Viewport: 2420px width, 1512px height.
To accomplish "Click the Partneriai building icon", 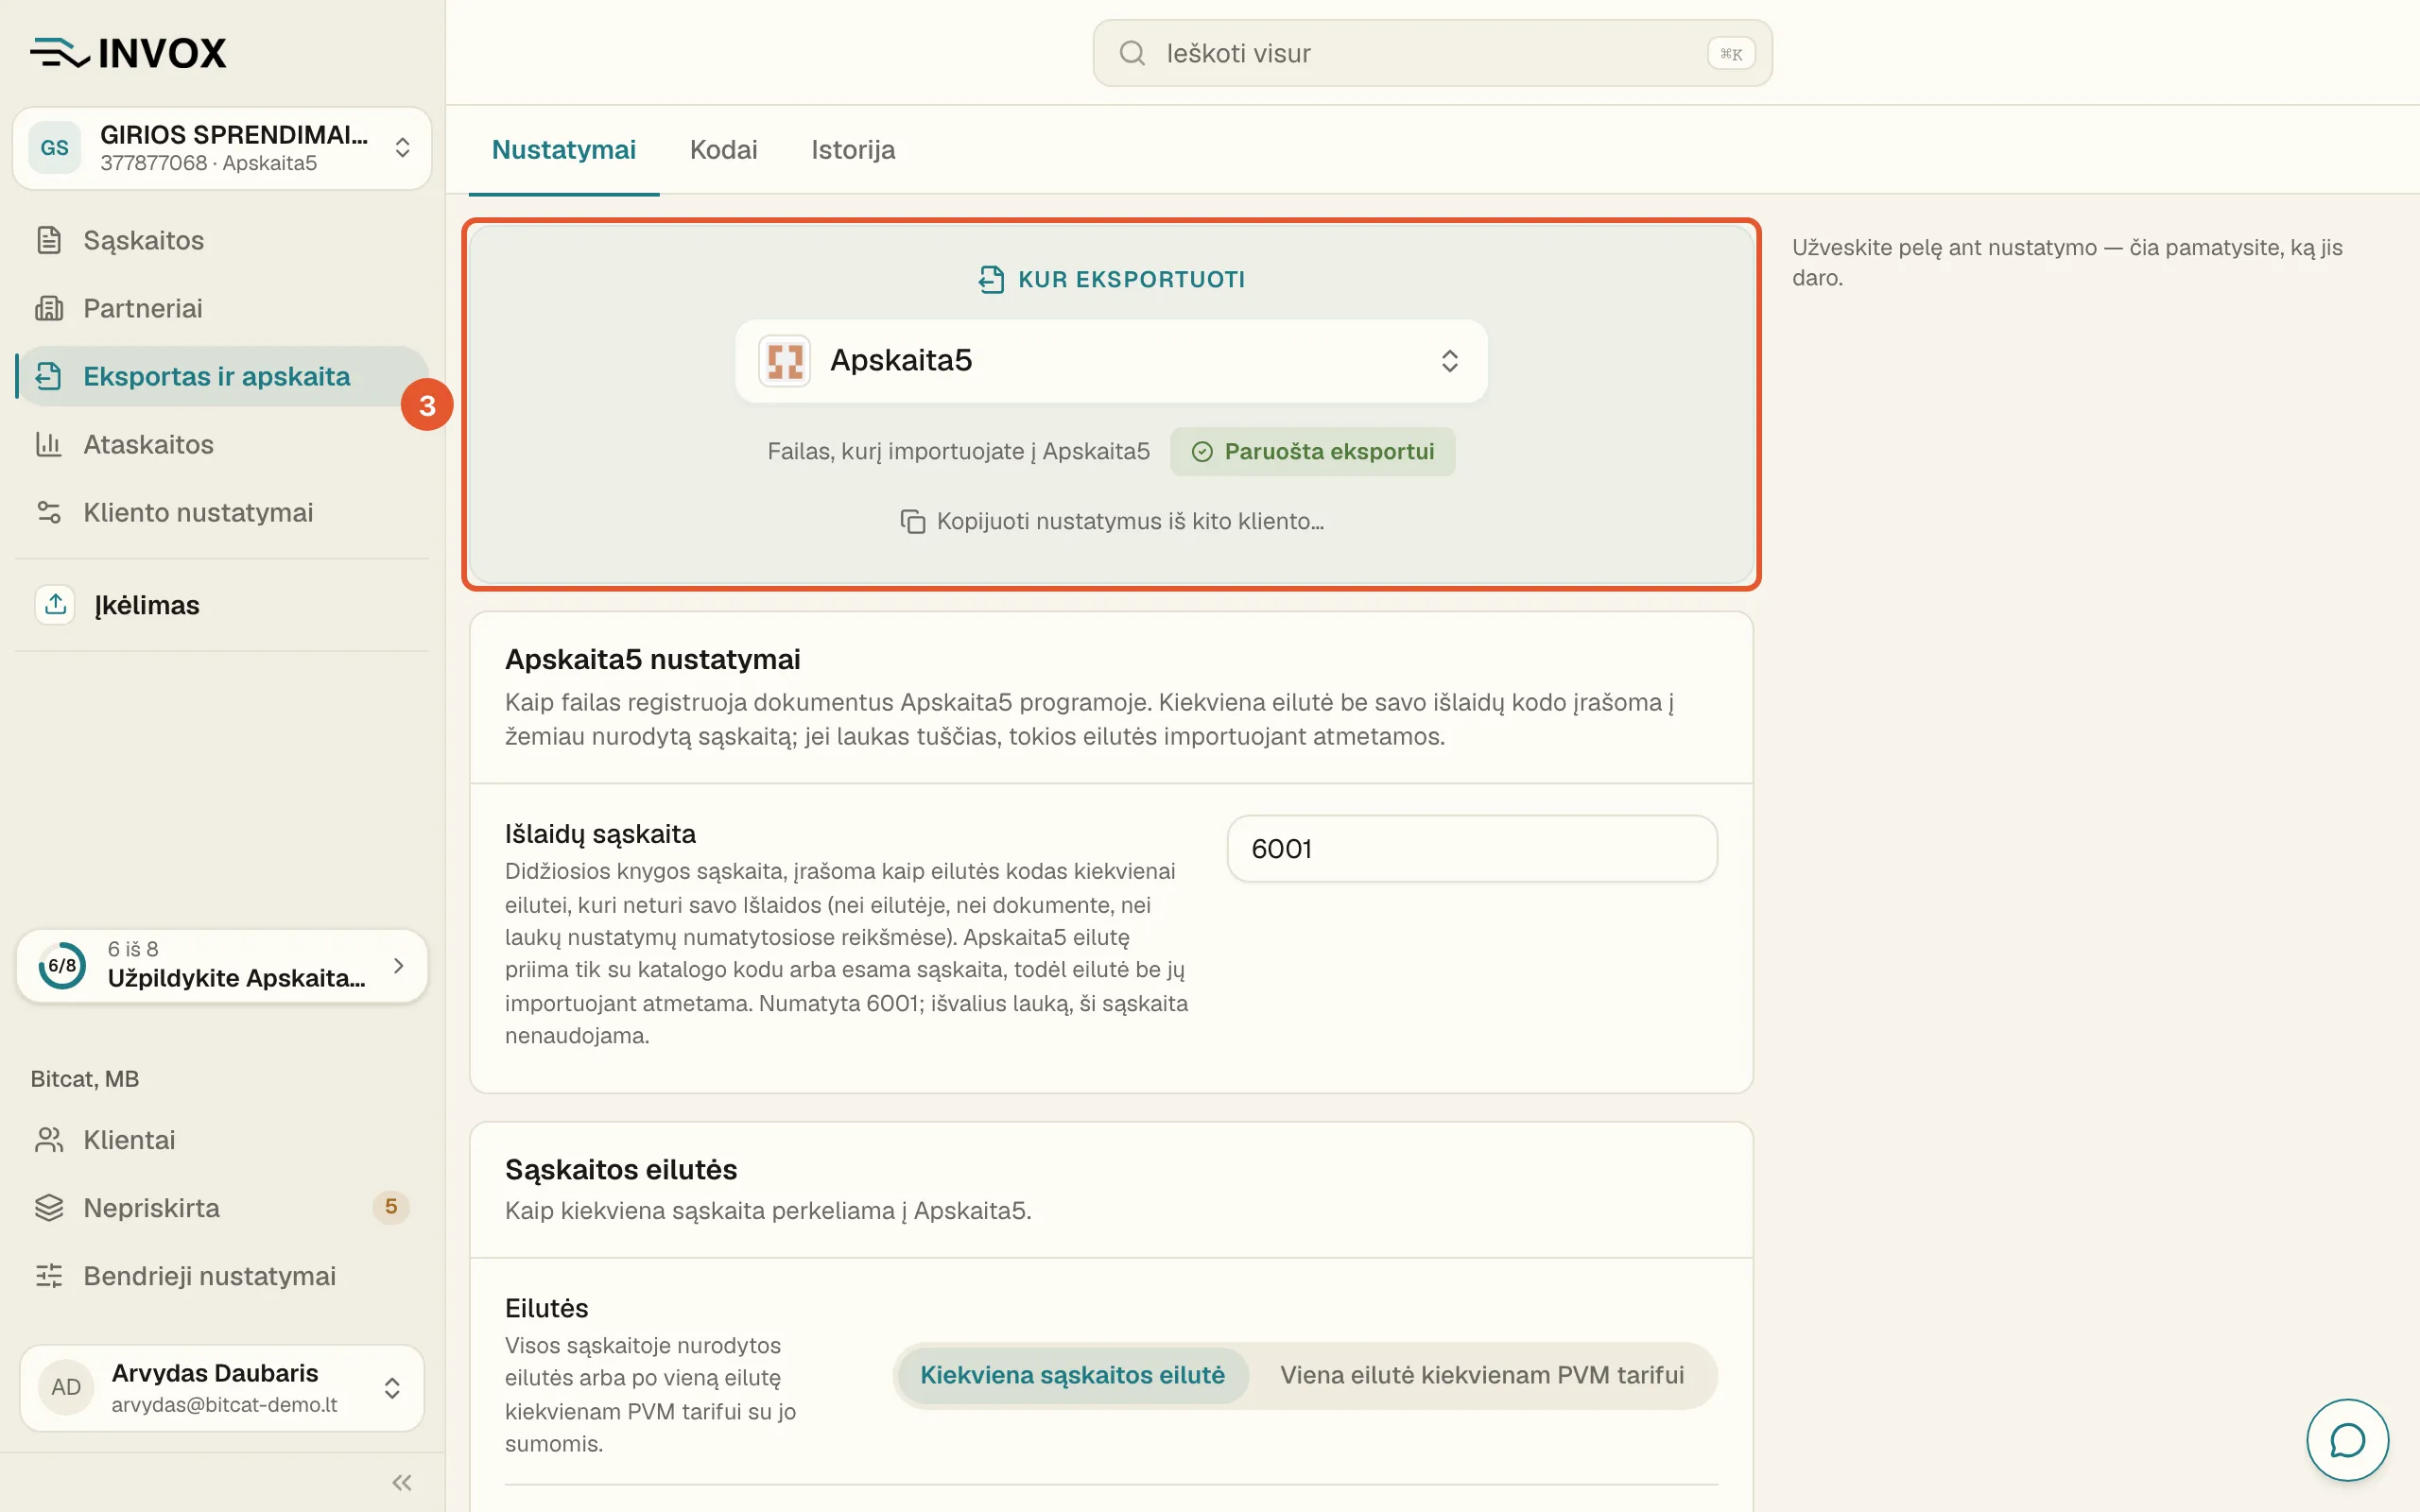I will [49, 308].
